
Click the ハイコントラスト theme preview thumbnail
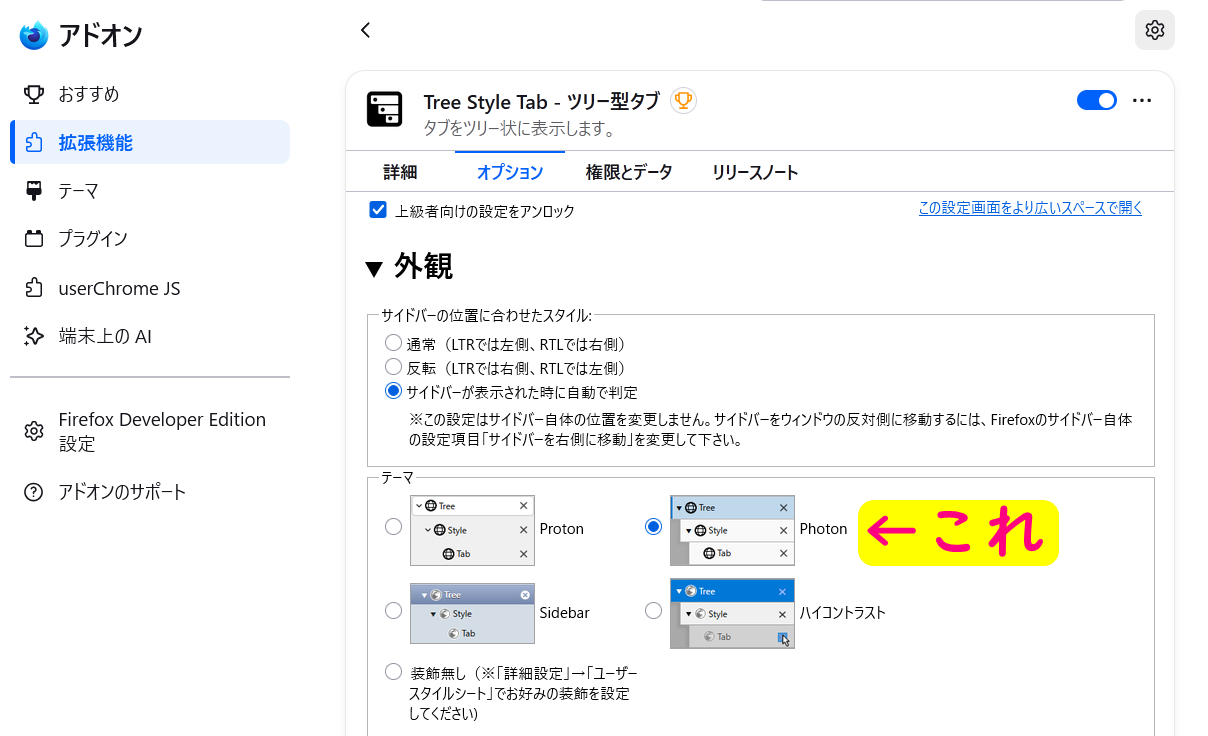(x=732, y=613)
